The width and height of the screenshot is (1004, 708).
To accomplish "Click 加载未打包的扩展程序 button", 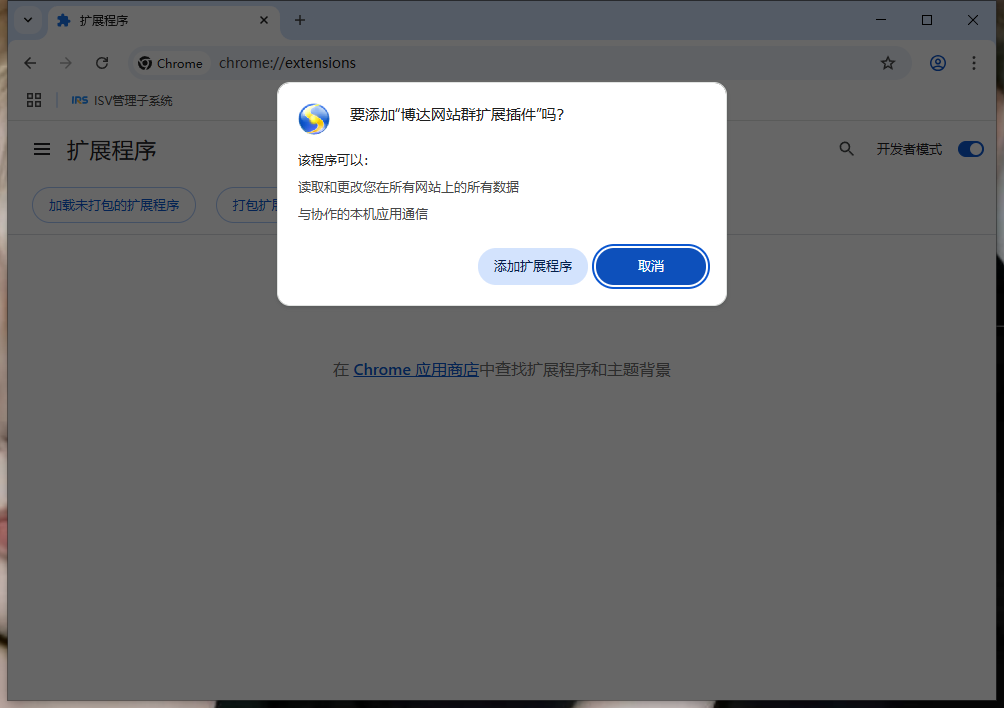I will click(x=114, y=205).
